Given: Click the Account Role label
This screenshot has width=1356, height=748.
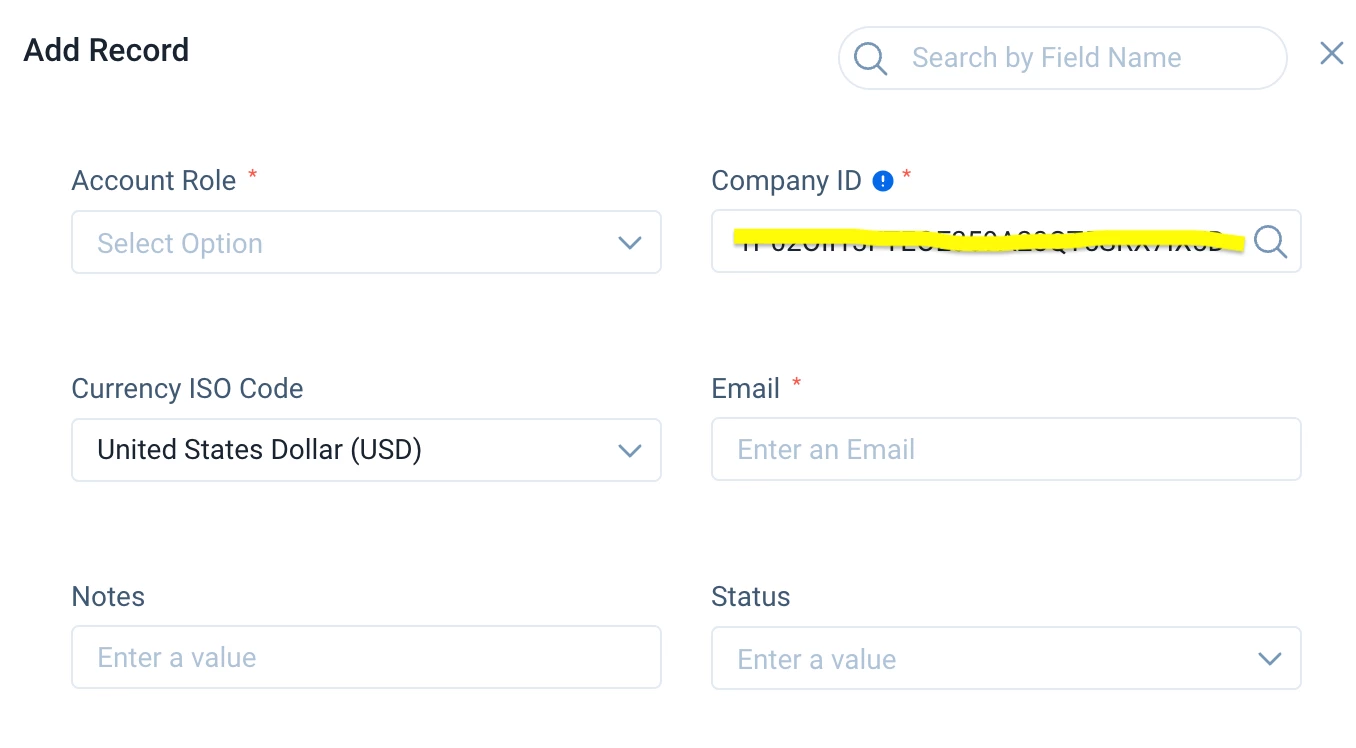Looking at the screenshot, I should (x=154, y=181).
